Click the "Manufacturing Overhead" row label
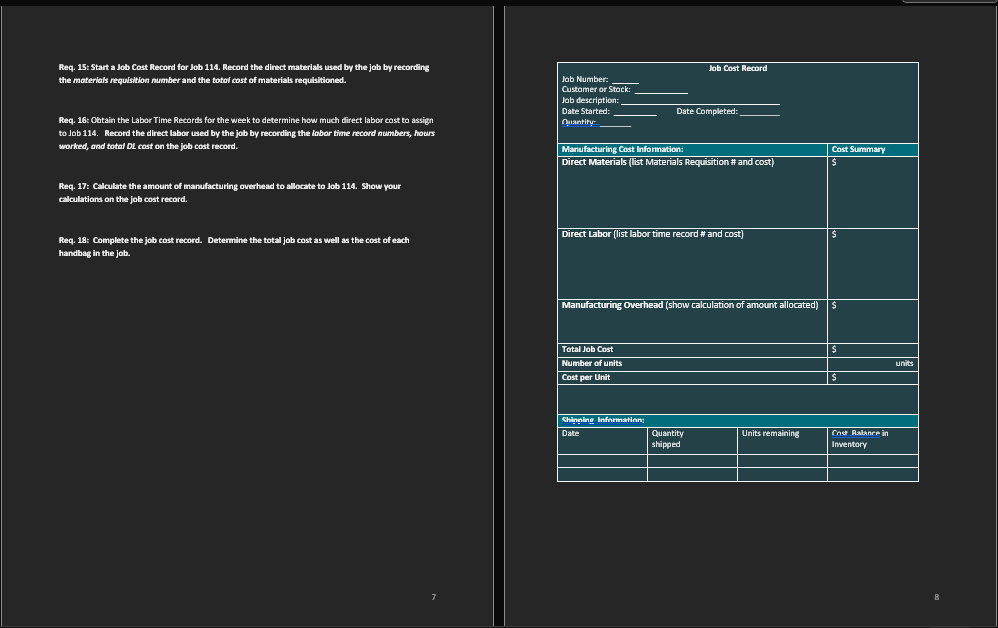The width and height of the screenshot is (998, 628). (x=612, y=305)
